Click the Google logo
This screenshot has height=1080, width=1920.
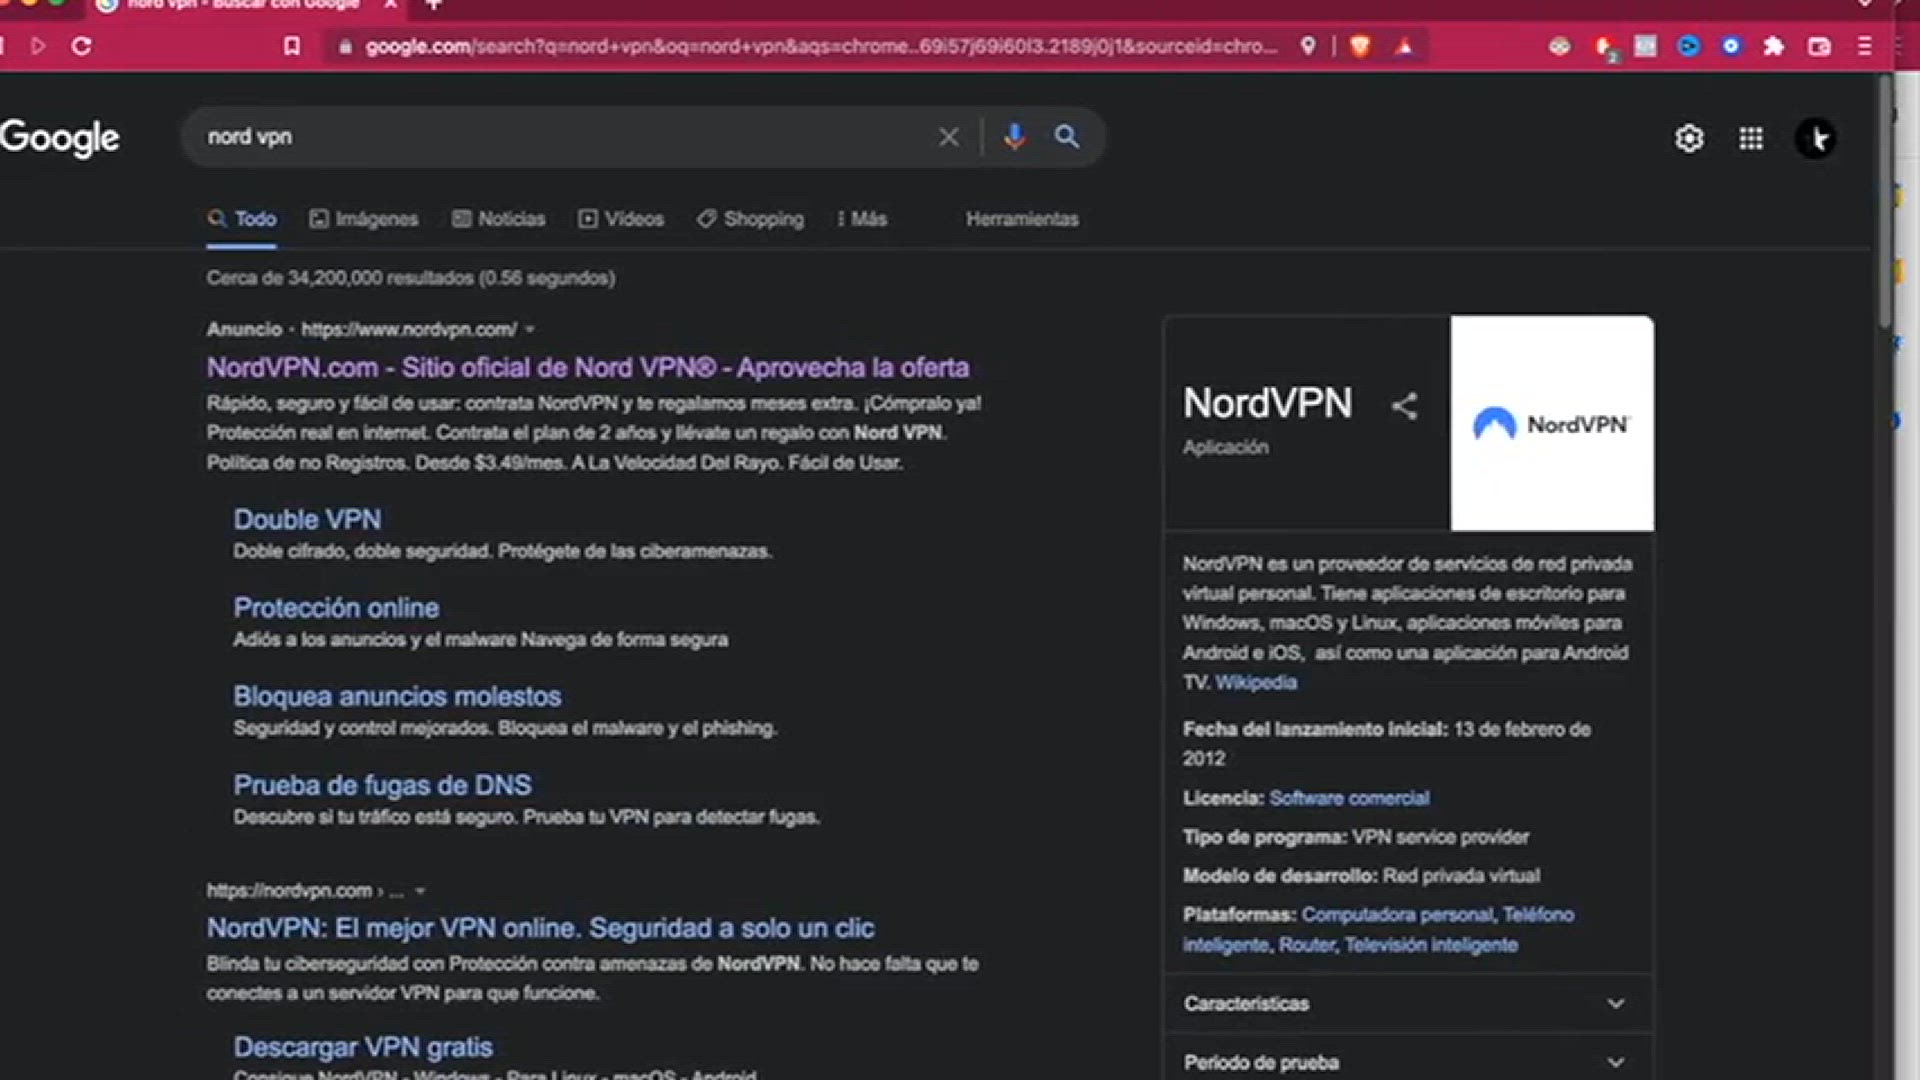[x=60, y=138]
